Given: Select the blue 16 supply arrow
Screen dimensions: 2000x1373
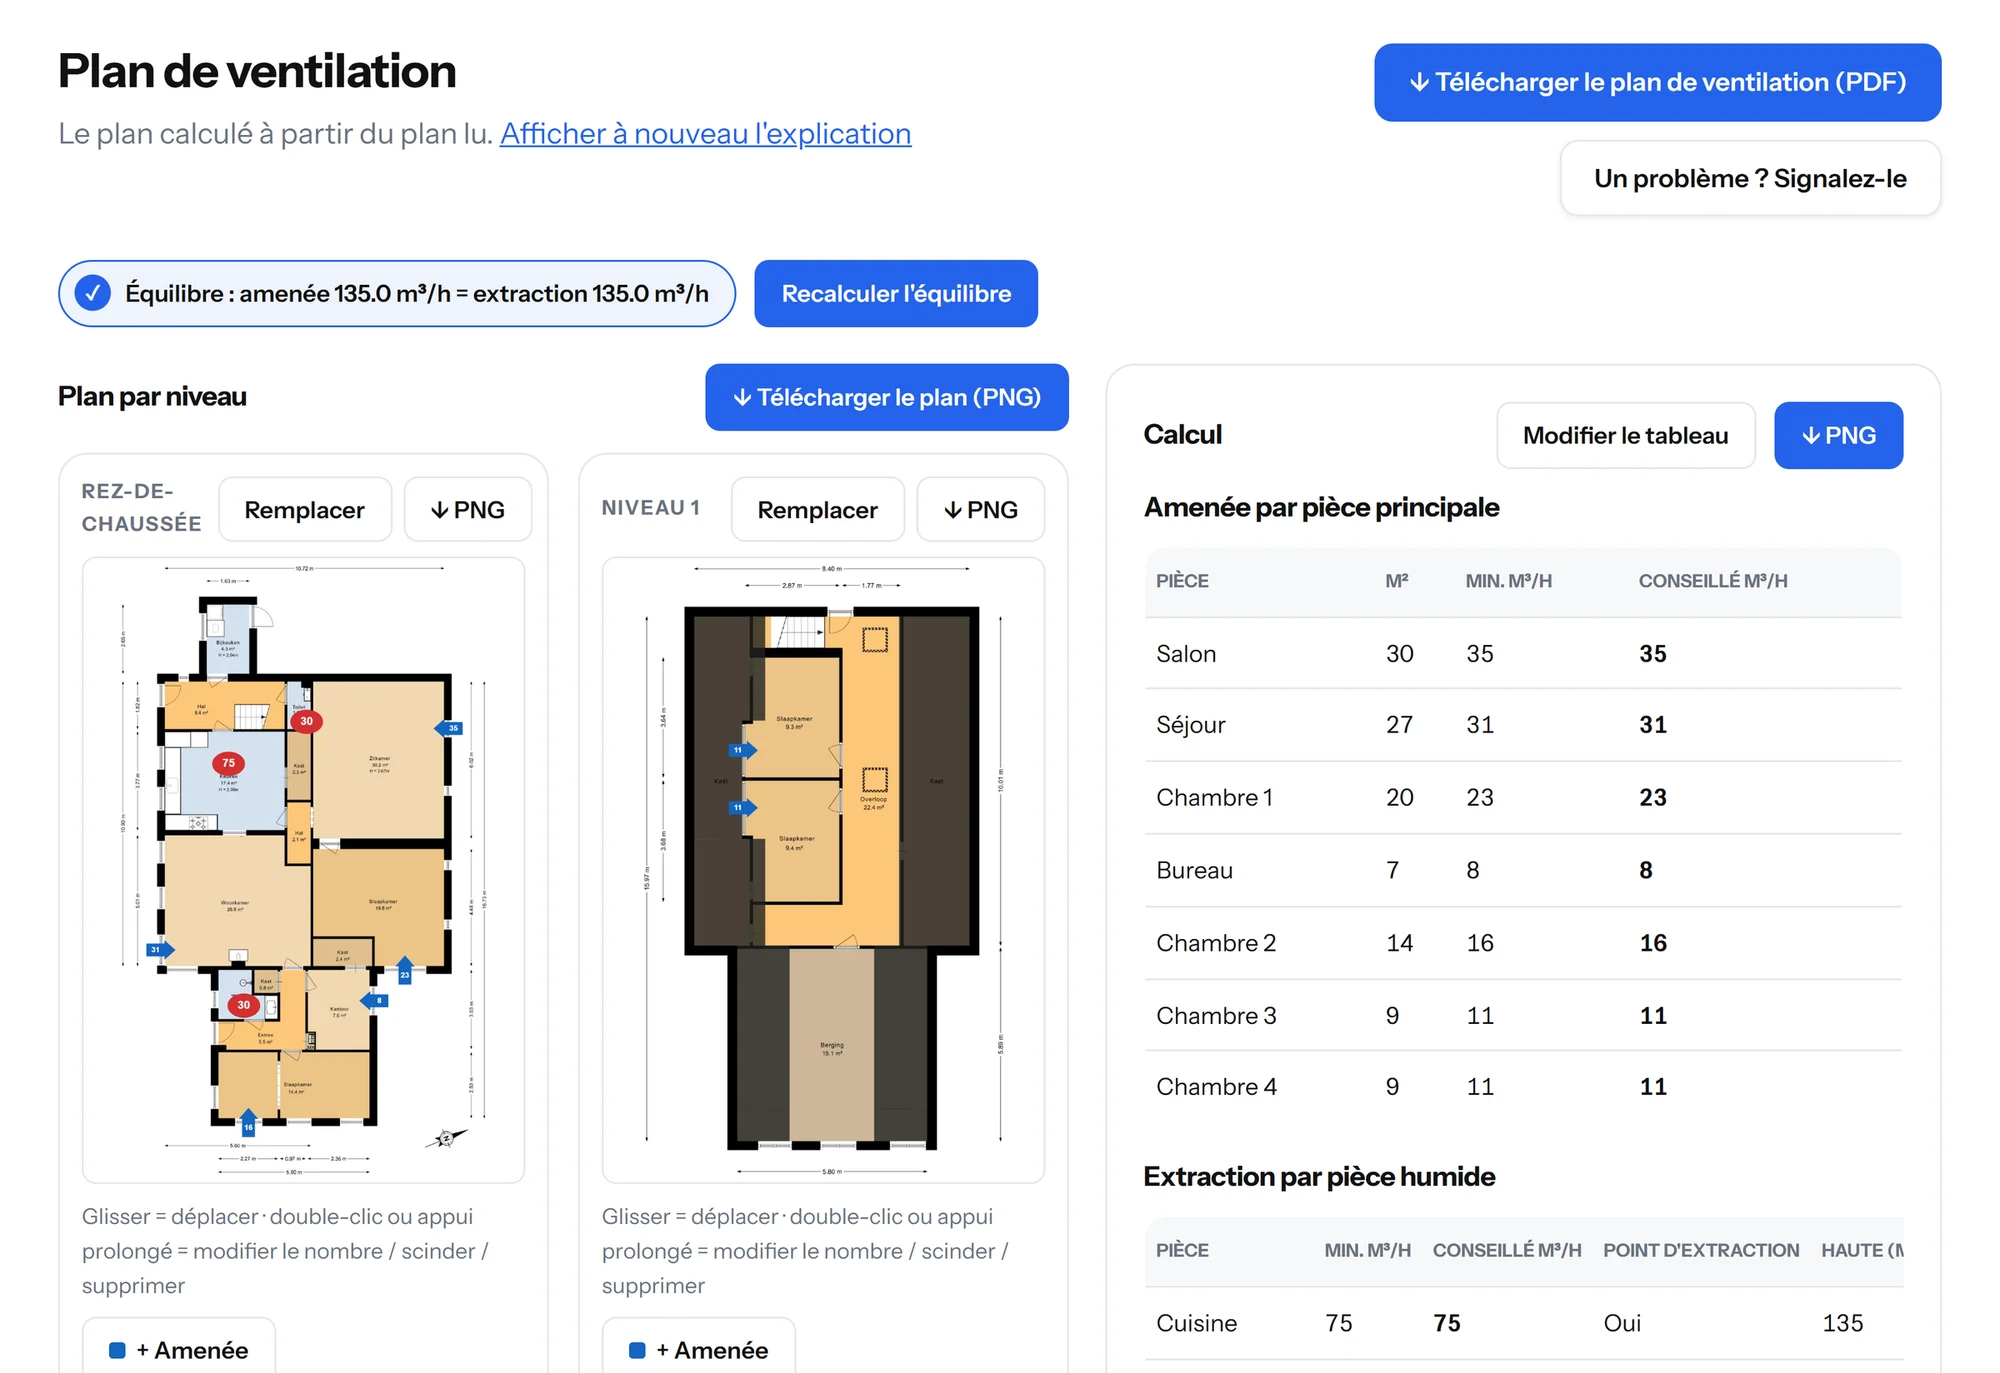Looking at the screenshot, I should click(248, 1122).
